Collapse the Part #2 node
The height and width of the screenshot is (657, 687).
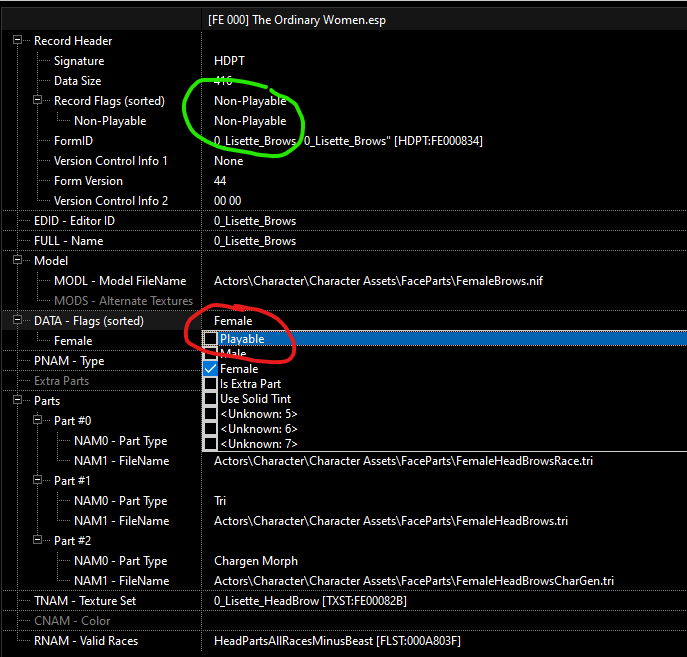[x=38, y=540]
